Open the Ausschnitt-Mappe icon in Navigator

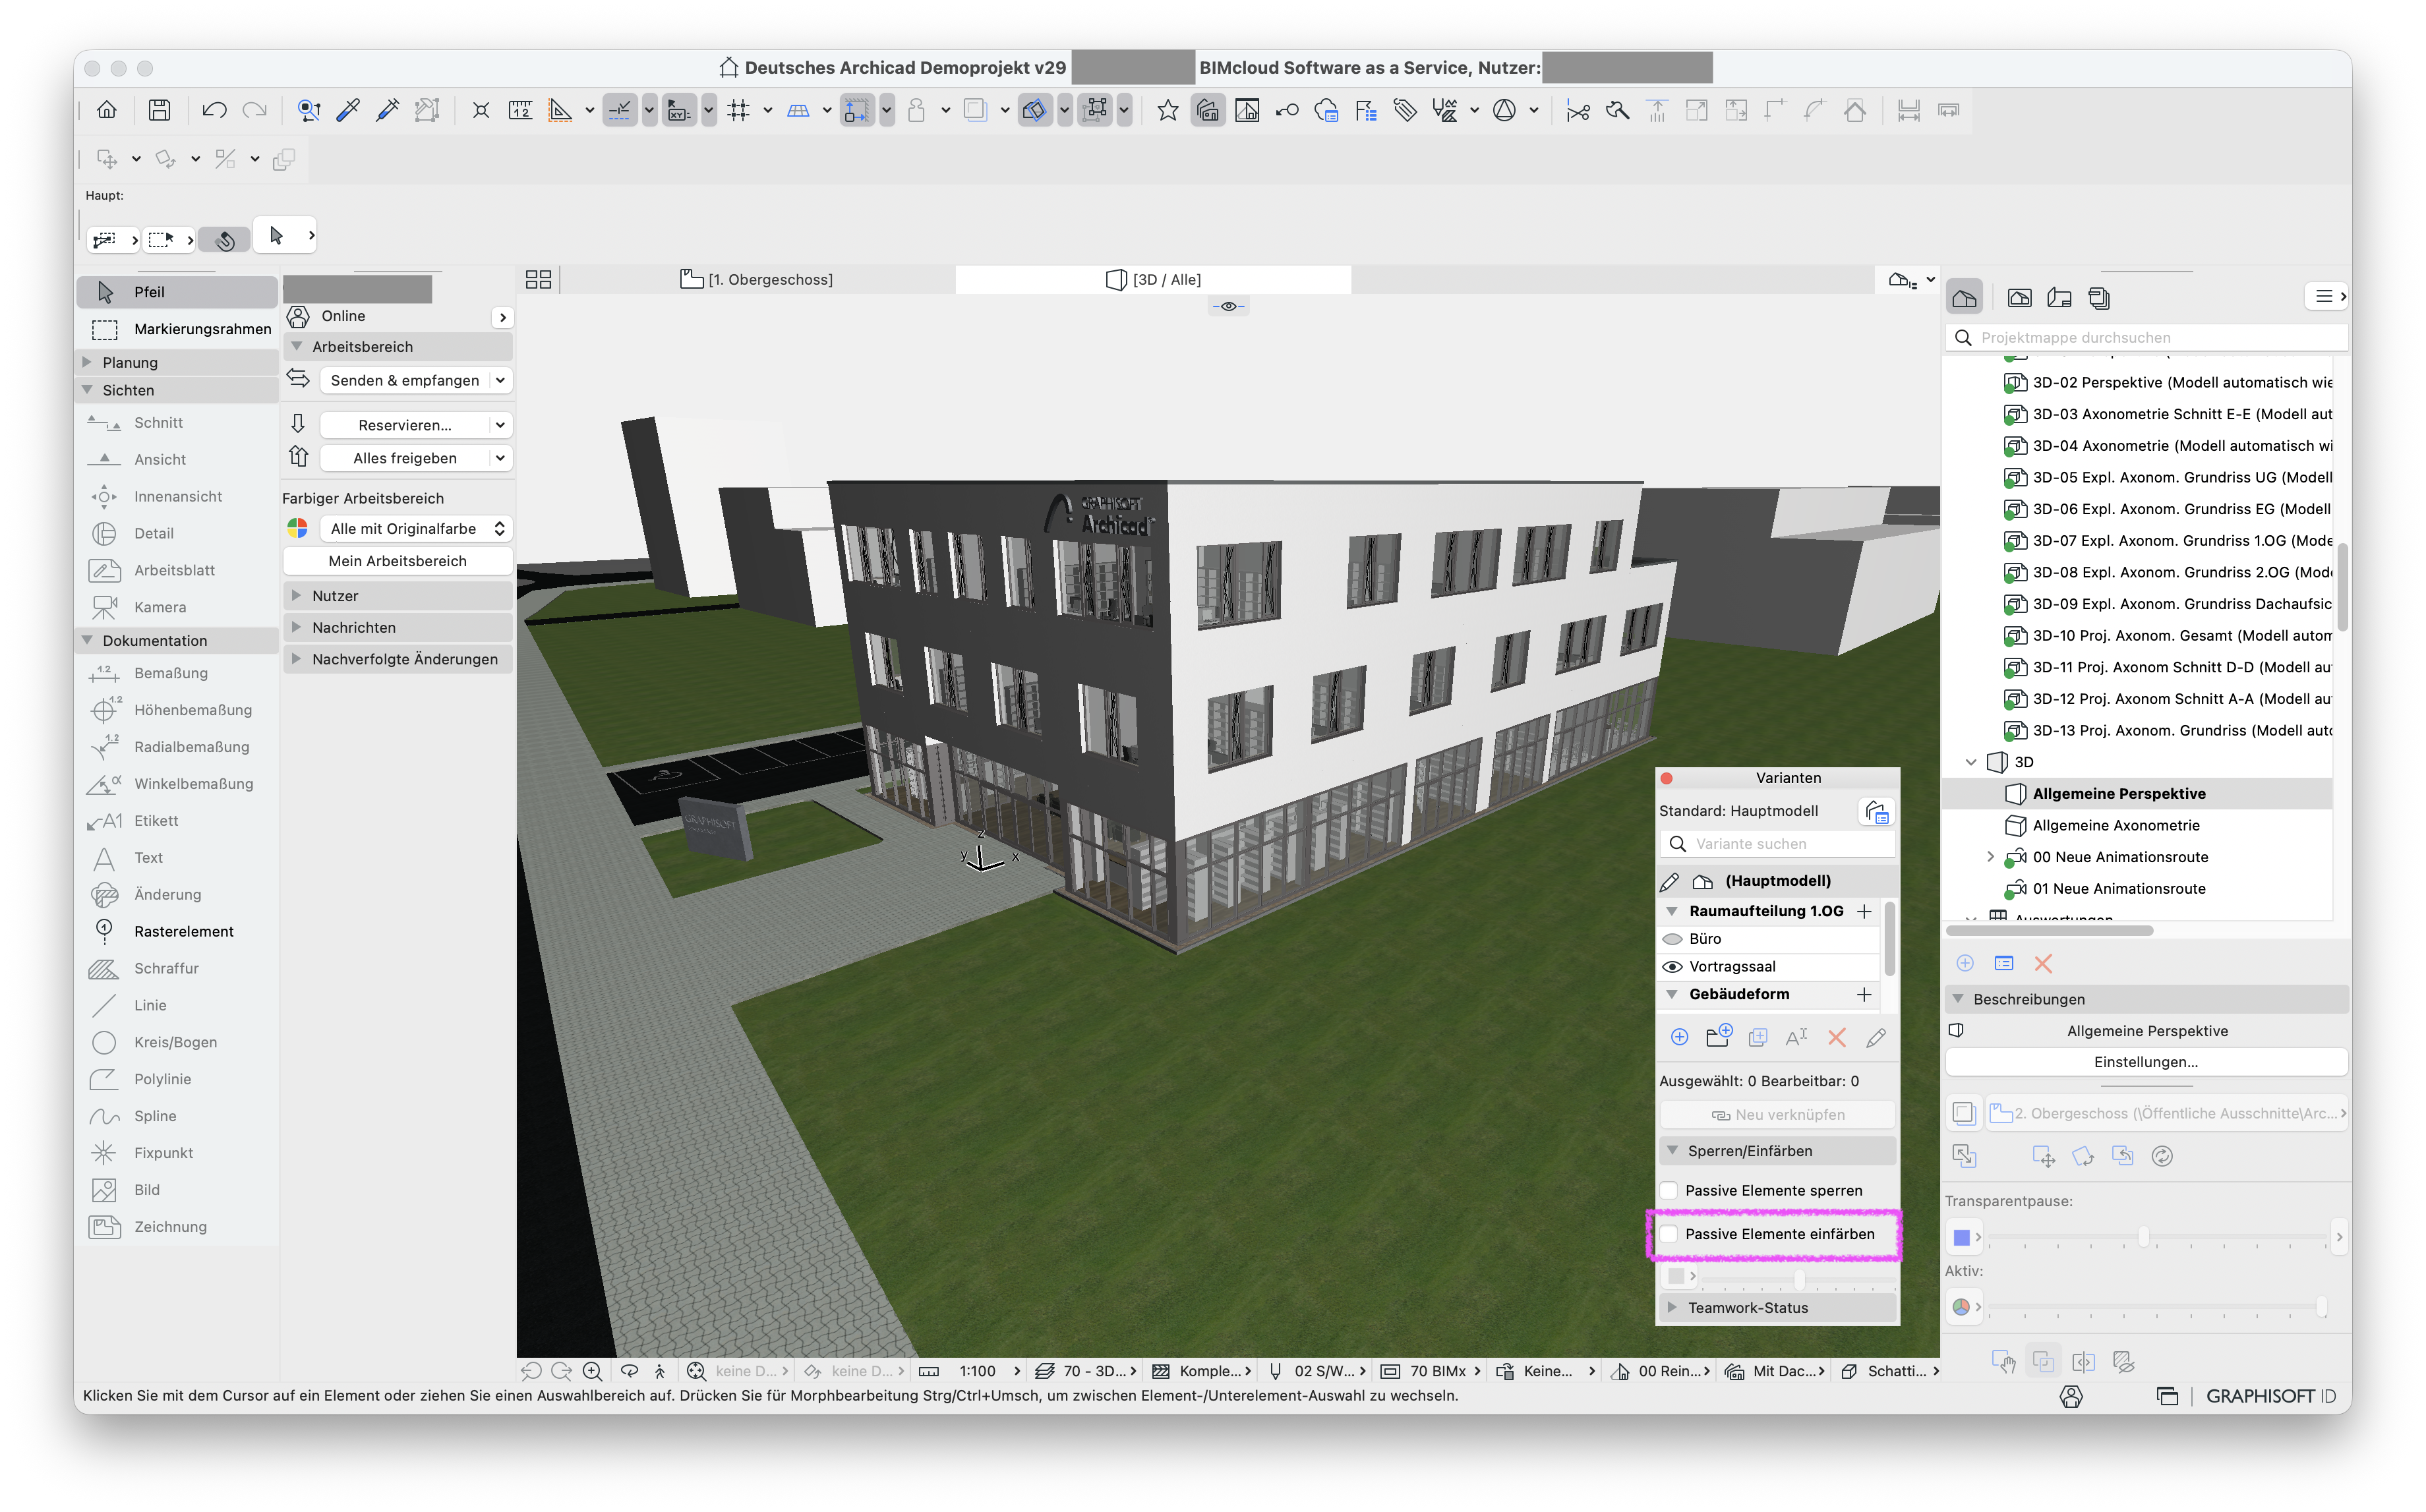[2020, 298]
